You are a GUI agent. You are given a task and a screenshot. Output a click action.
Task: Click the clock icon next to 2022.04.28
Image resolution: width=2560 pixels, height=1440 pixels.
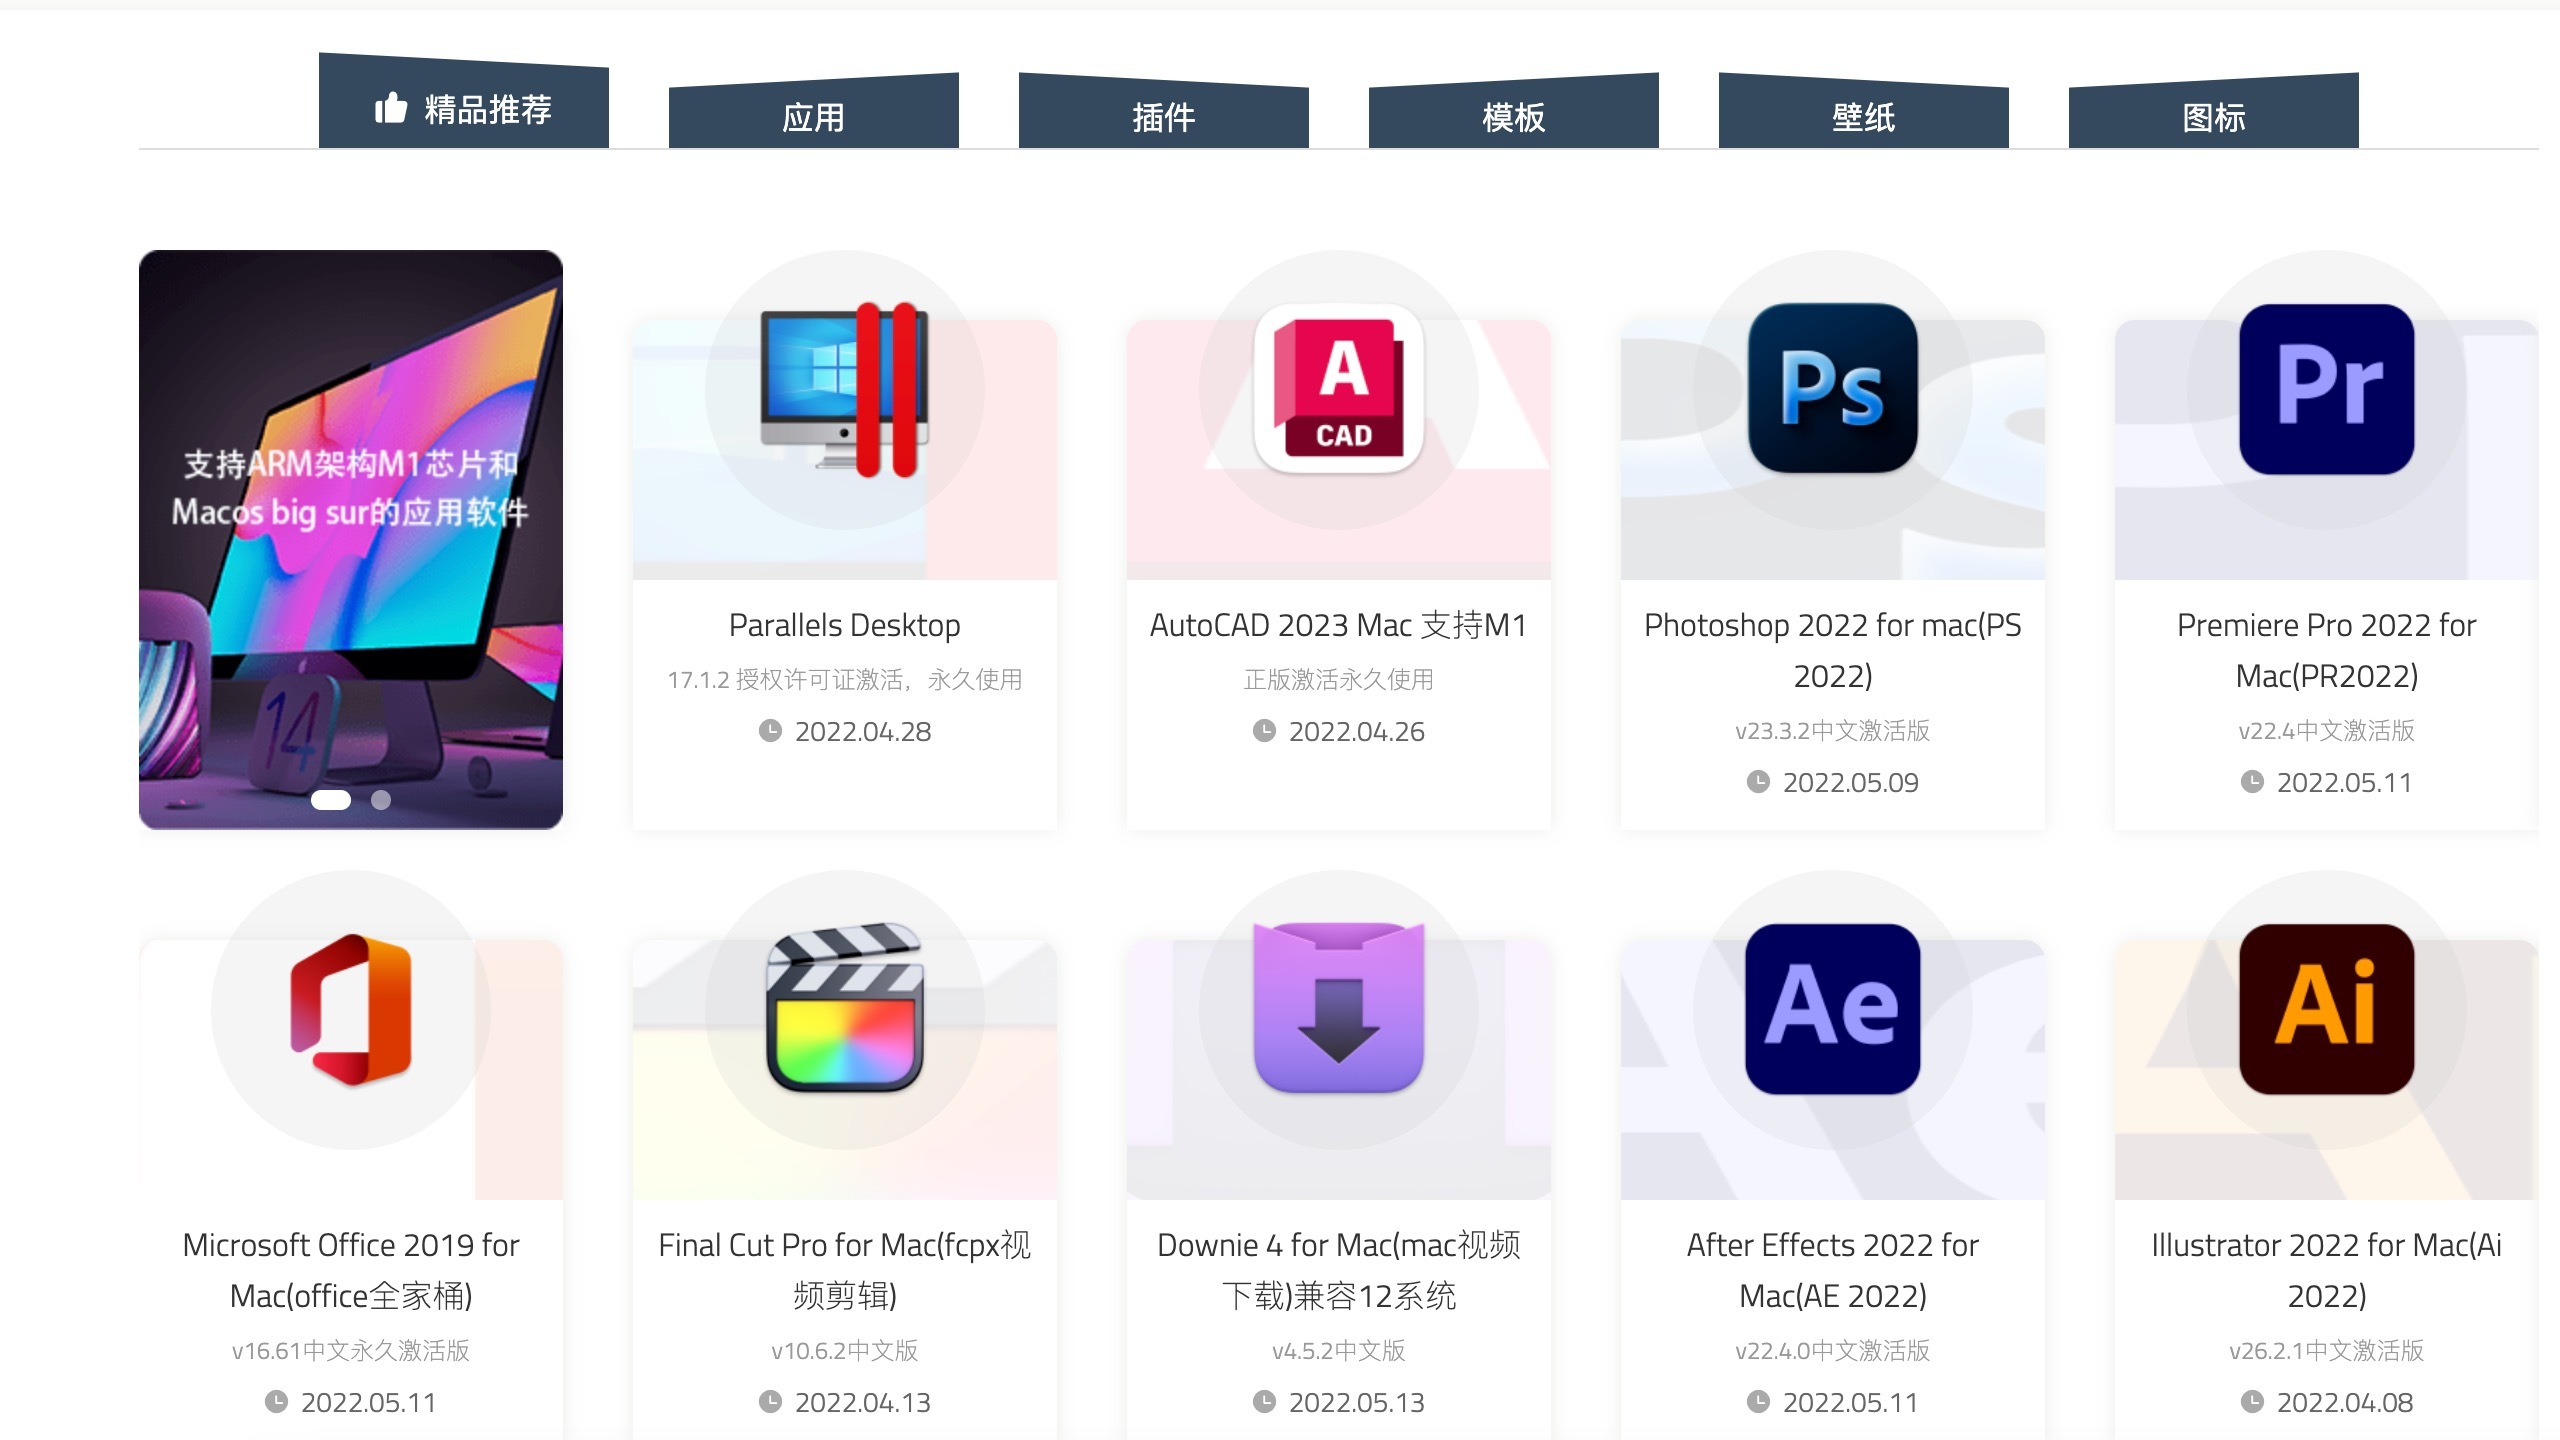pos(770,732)
